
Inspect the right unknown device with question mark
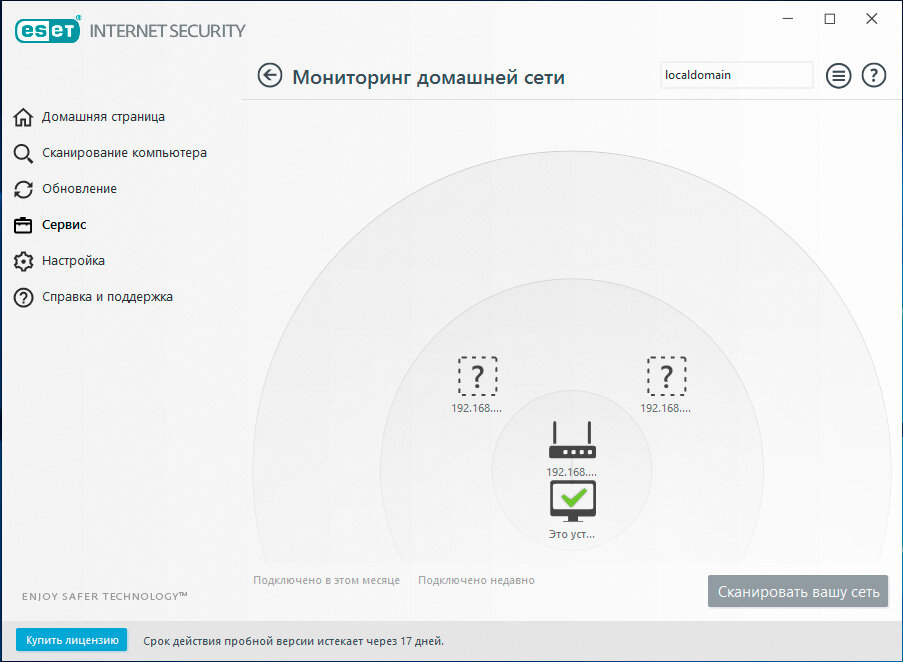point(667,375)
